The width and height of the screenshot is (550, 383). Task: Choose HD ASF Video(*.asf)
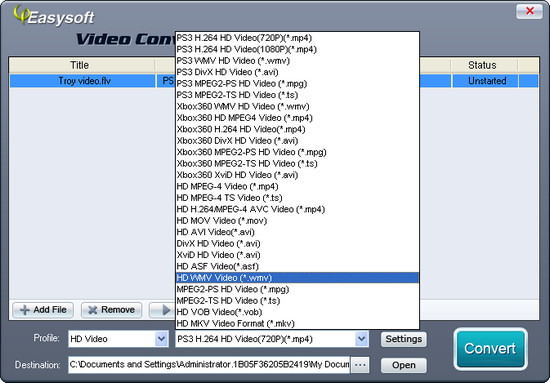pos(297,267)
